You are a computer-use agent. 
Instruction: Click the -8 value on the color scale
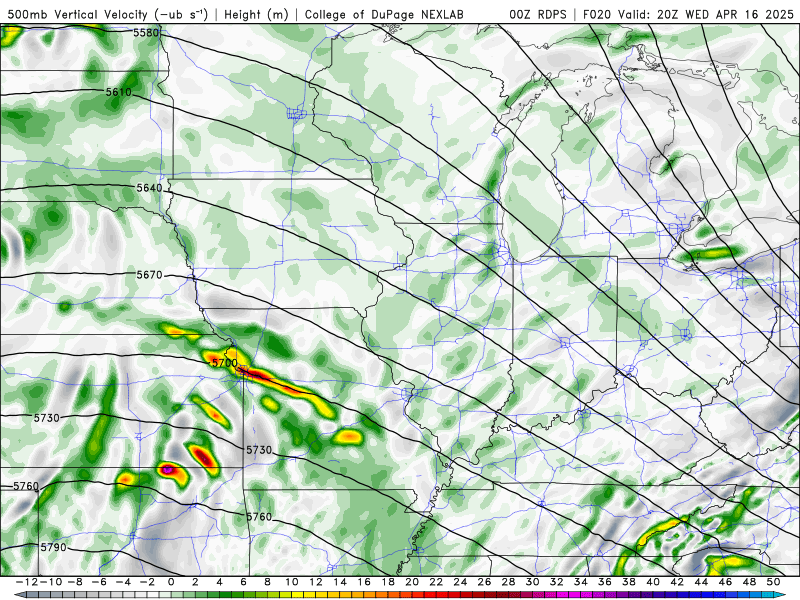74,582
